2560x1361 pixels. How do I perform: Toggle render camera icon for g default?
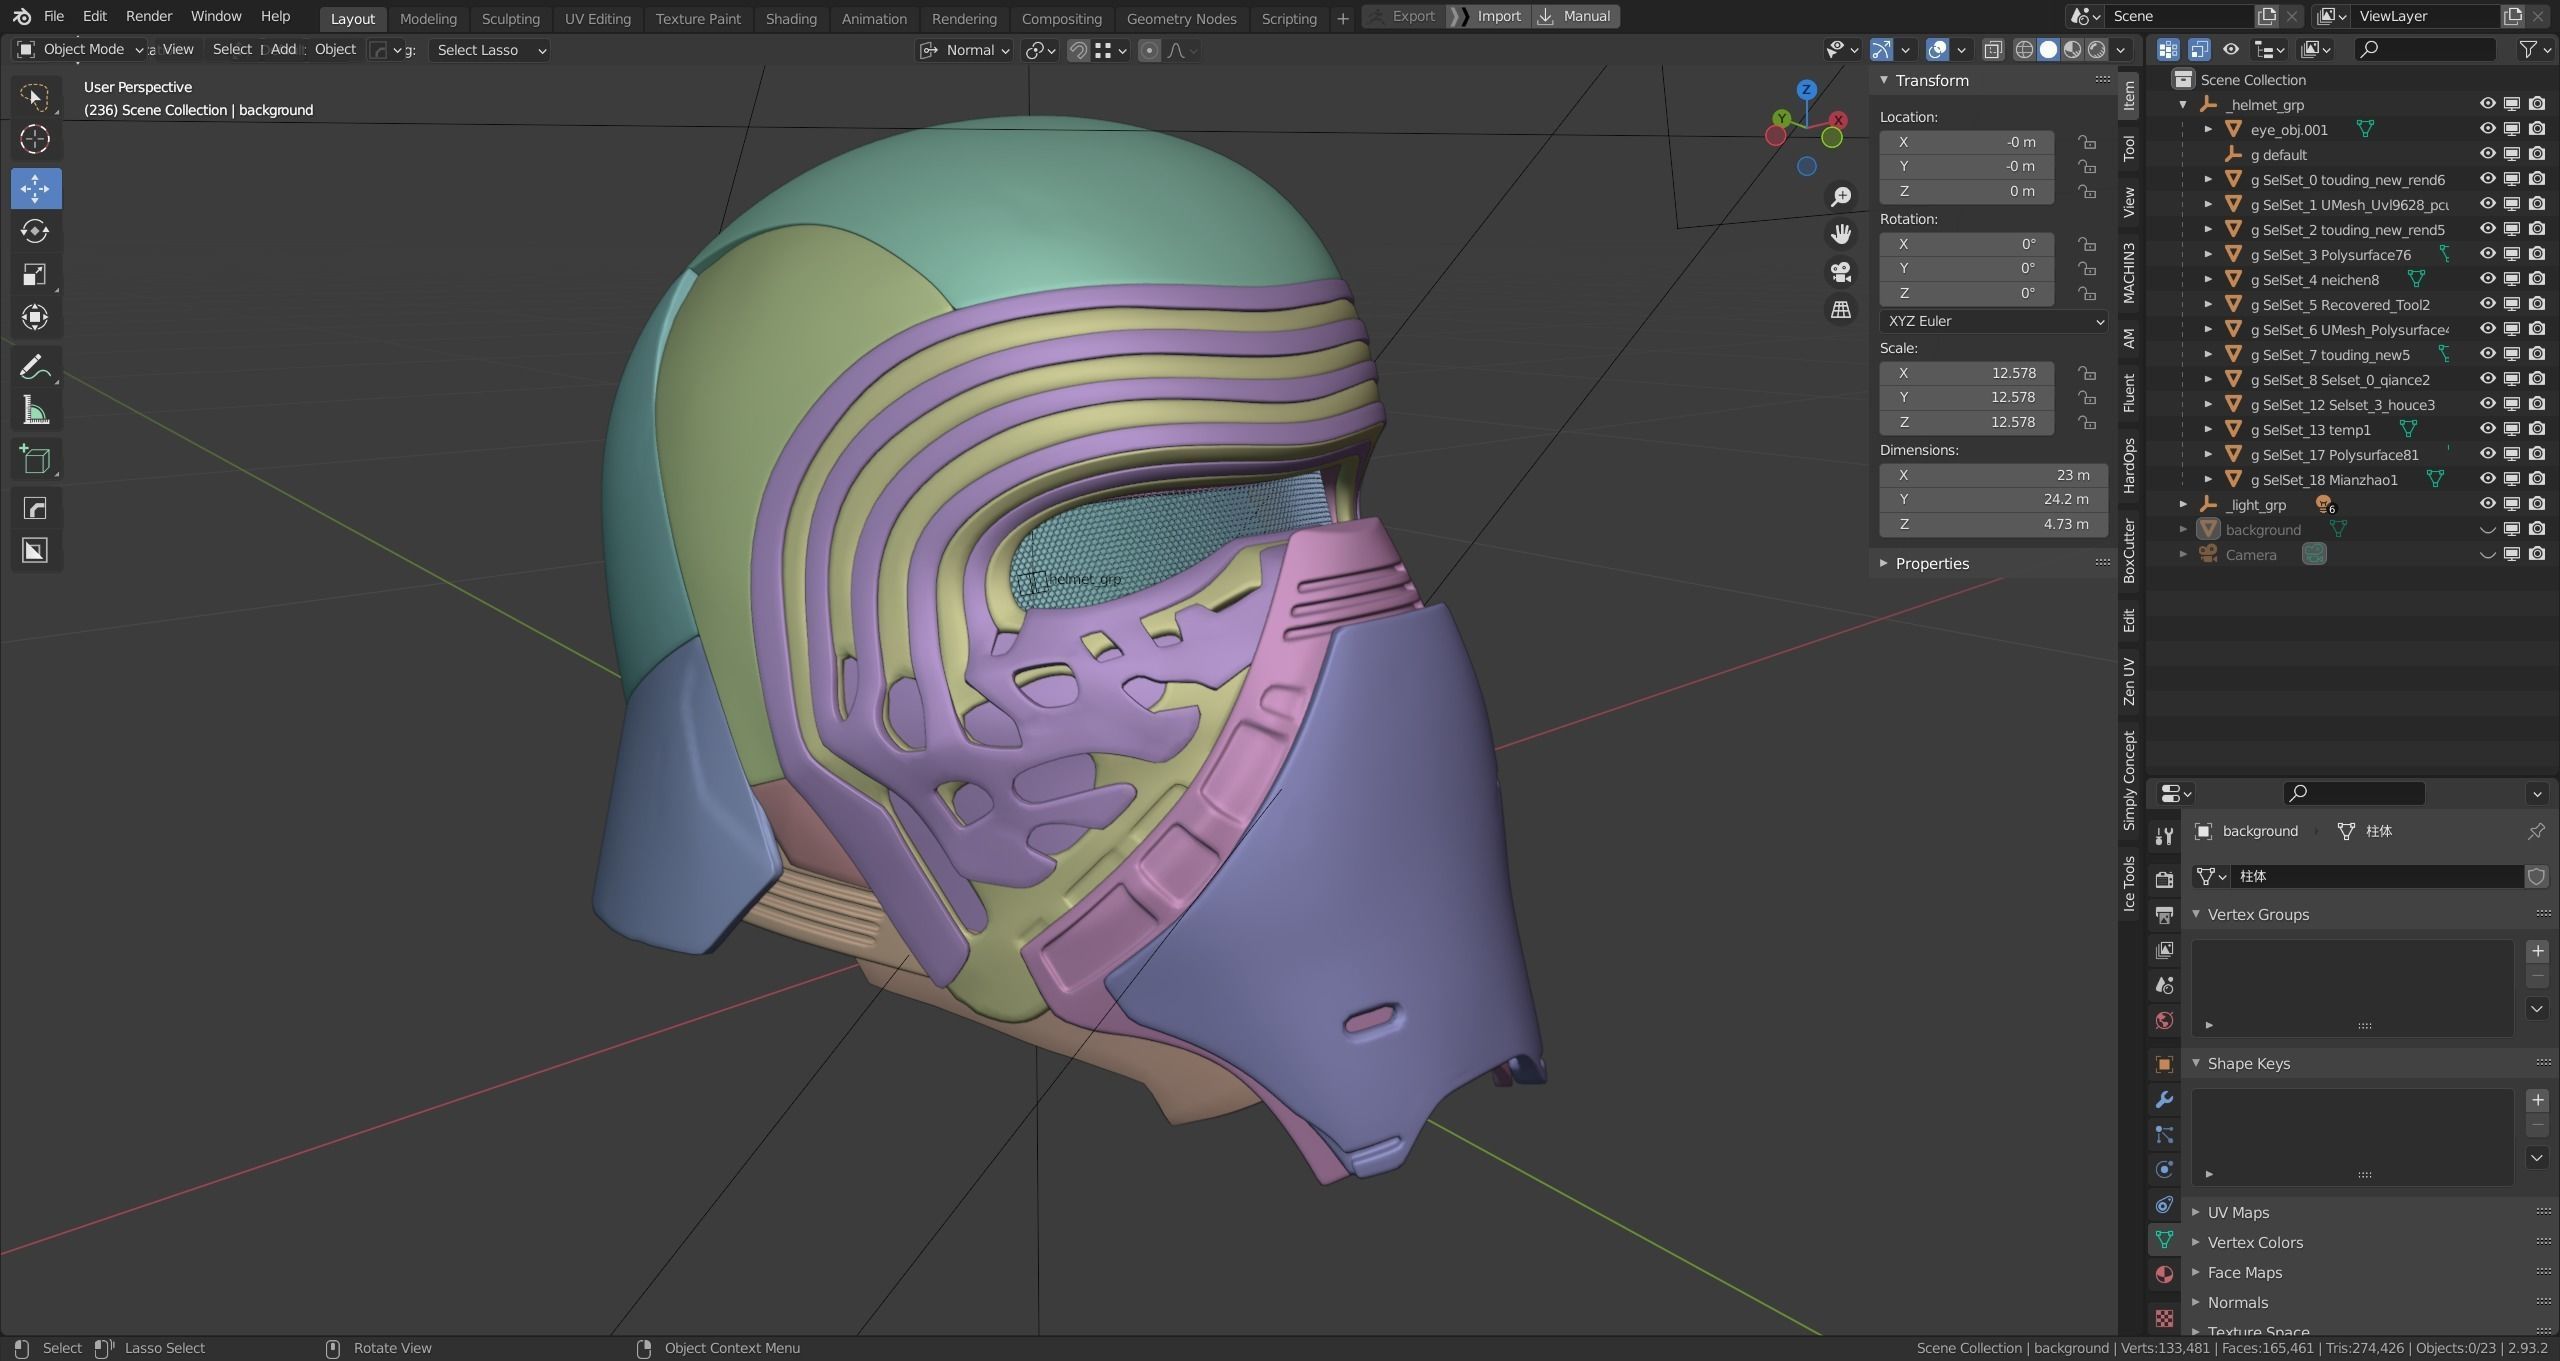pos(2537,154)
